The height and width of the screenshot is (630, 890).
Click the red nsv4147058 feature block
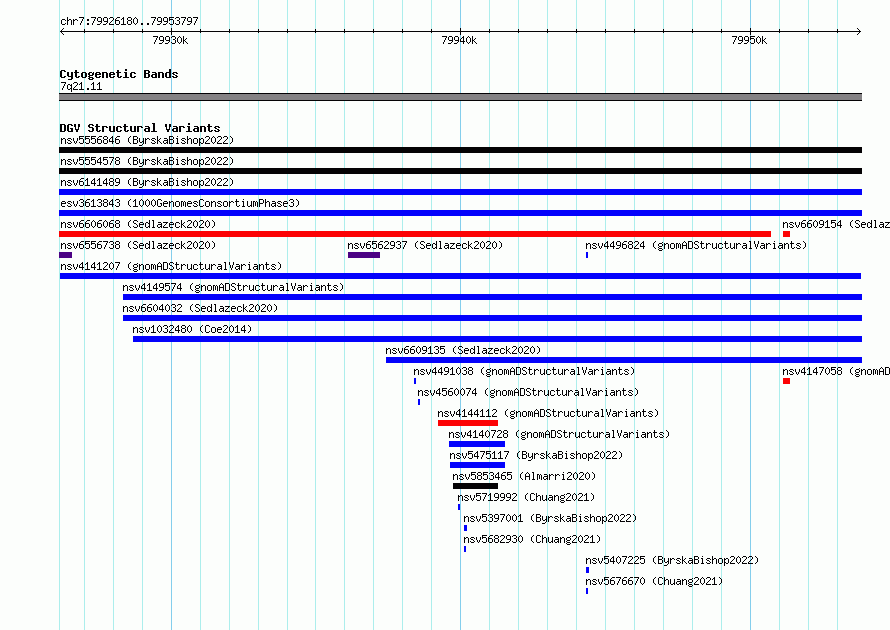click(x=786, y=381)
